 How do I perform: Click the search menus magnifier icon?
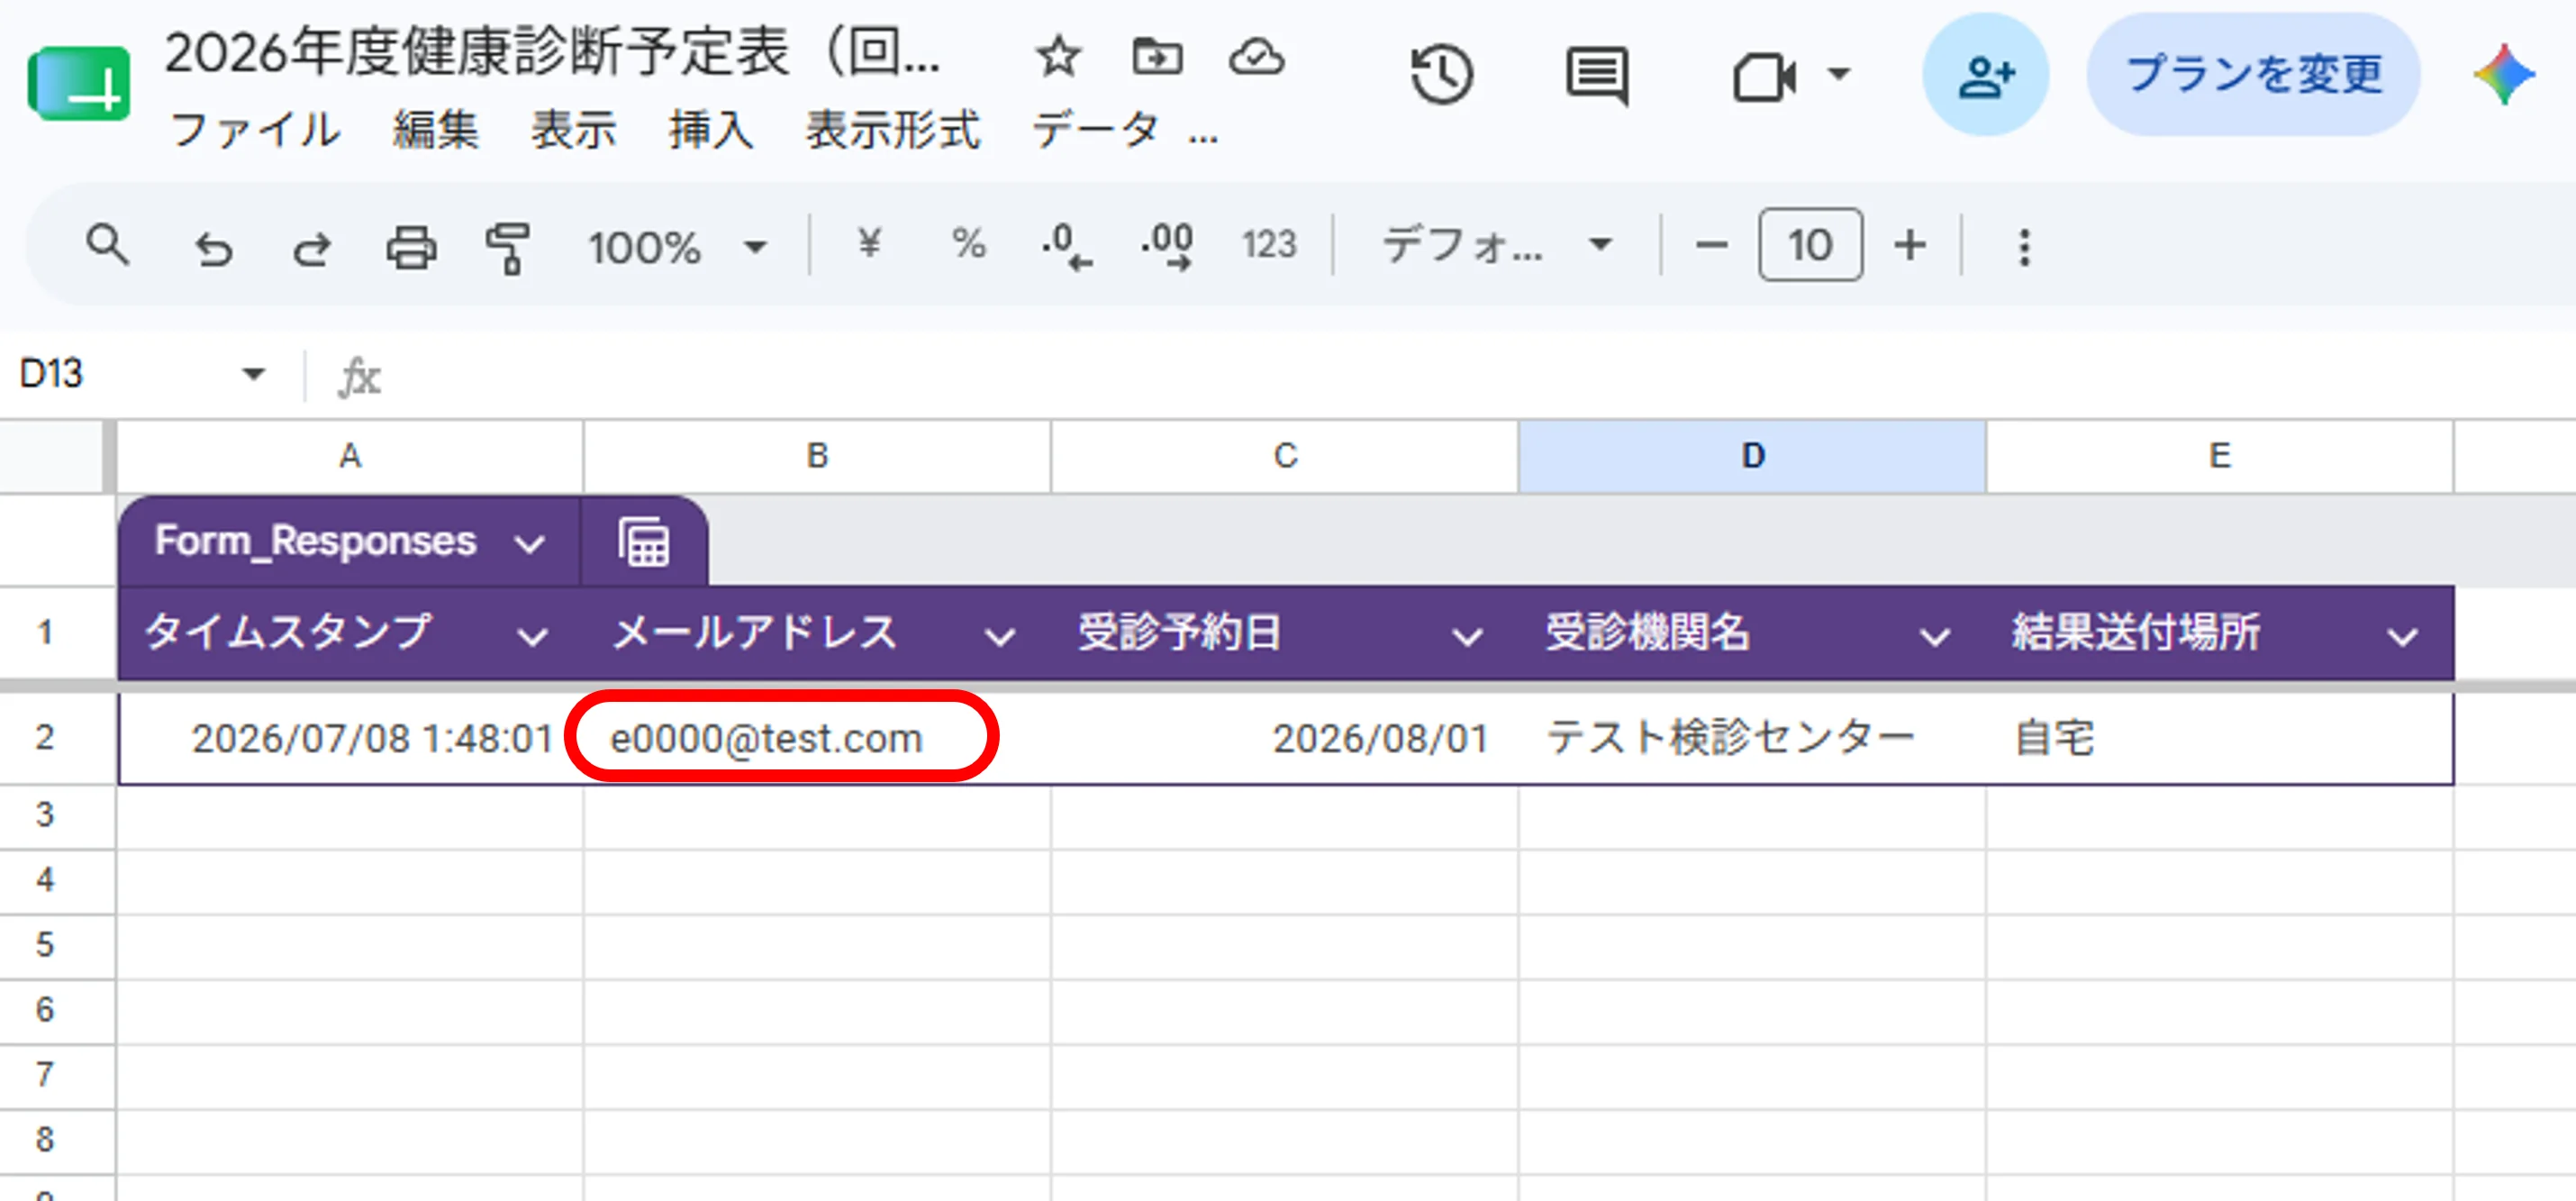coord(107,245)
